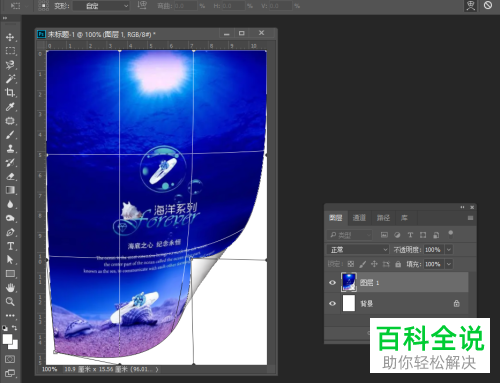
Task: Click the fill value field
Action: pos(433,264)
